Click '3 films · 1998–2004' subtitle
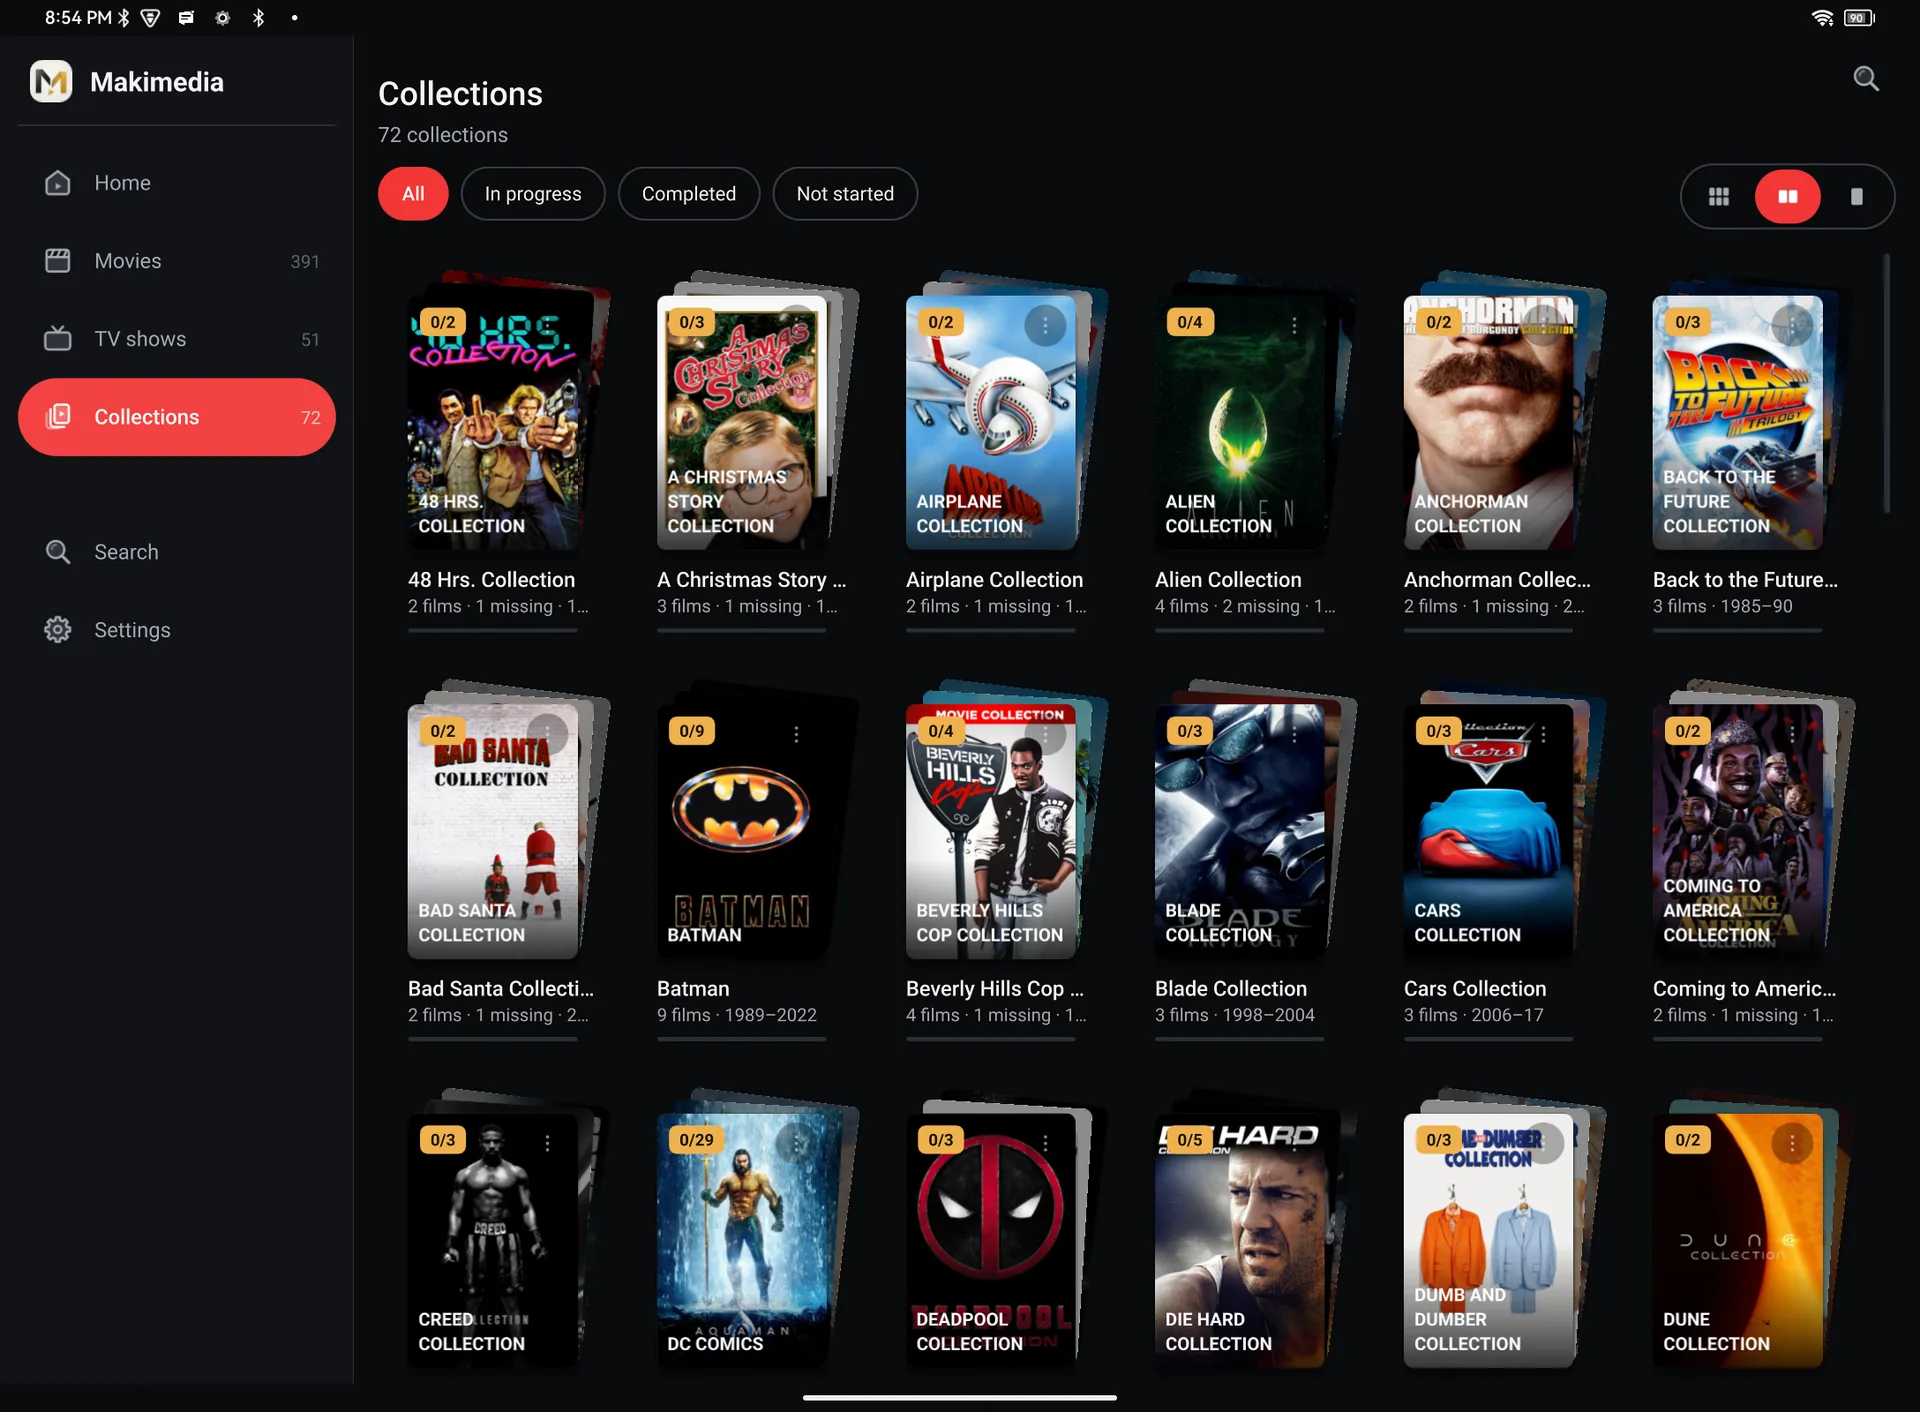This screenshot has width=1920, height=1412. coord(1234,1015)
